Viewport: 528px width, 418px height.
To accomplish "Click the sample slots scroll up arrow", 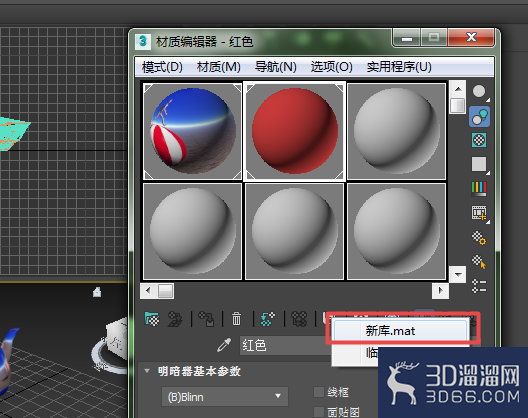I will click(458, 89).
